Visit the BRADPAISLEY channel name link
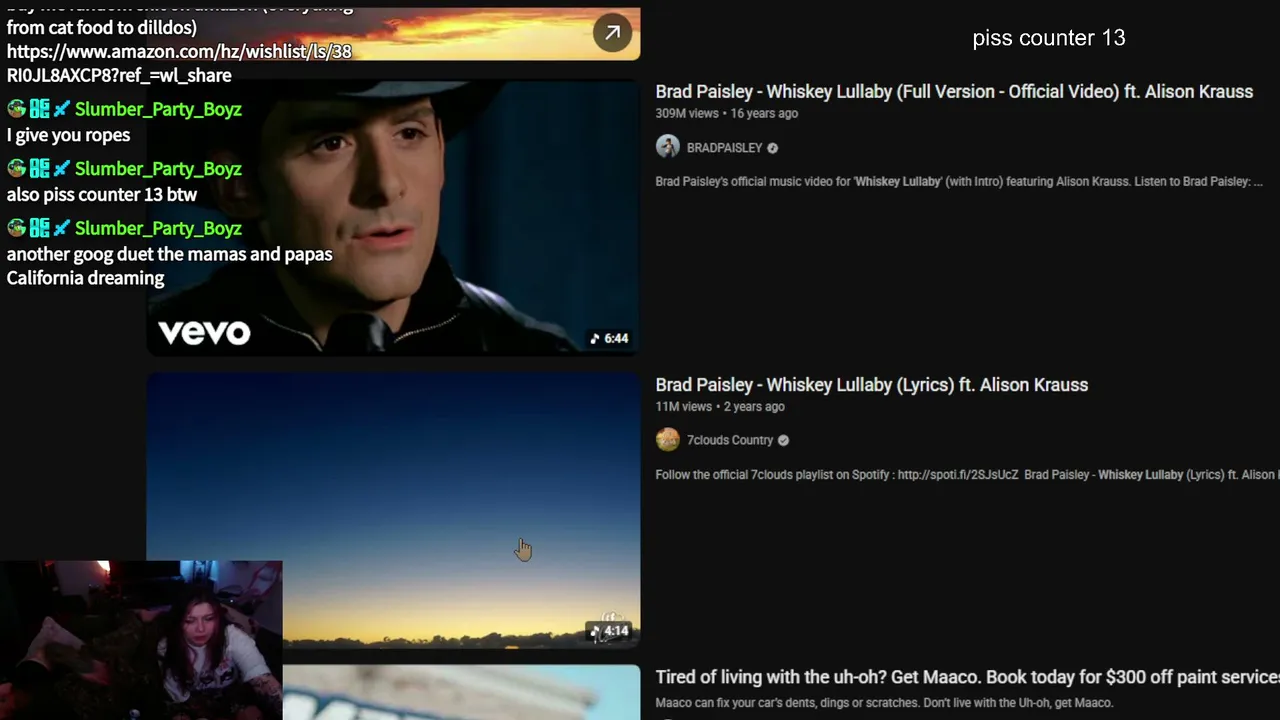The height and width of the screenshot is (720, 1280). [x=724, y=148]
